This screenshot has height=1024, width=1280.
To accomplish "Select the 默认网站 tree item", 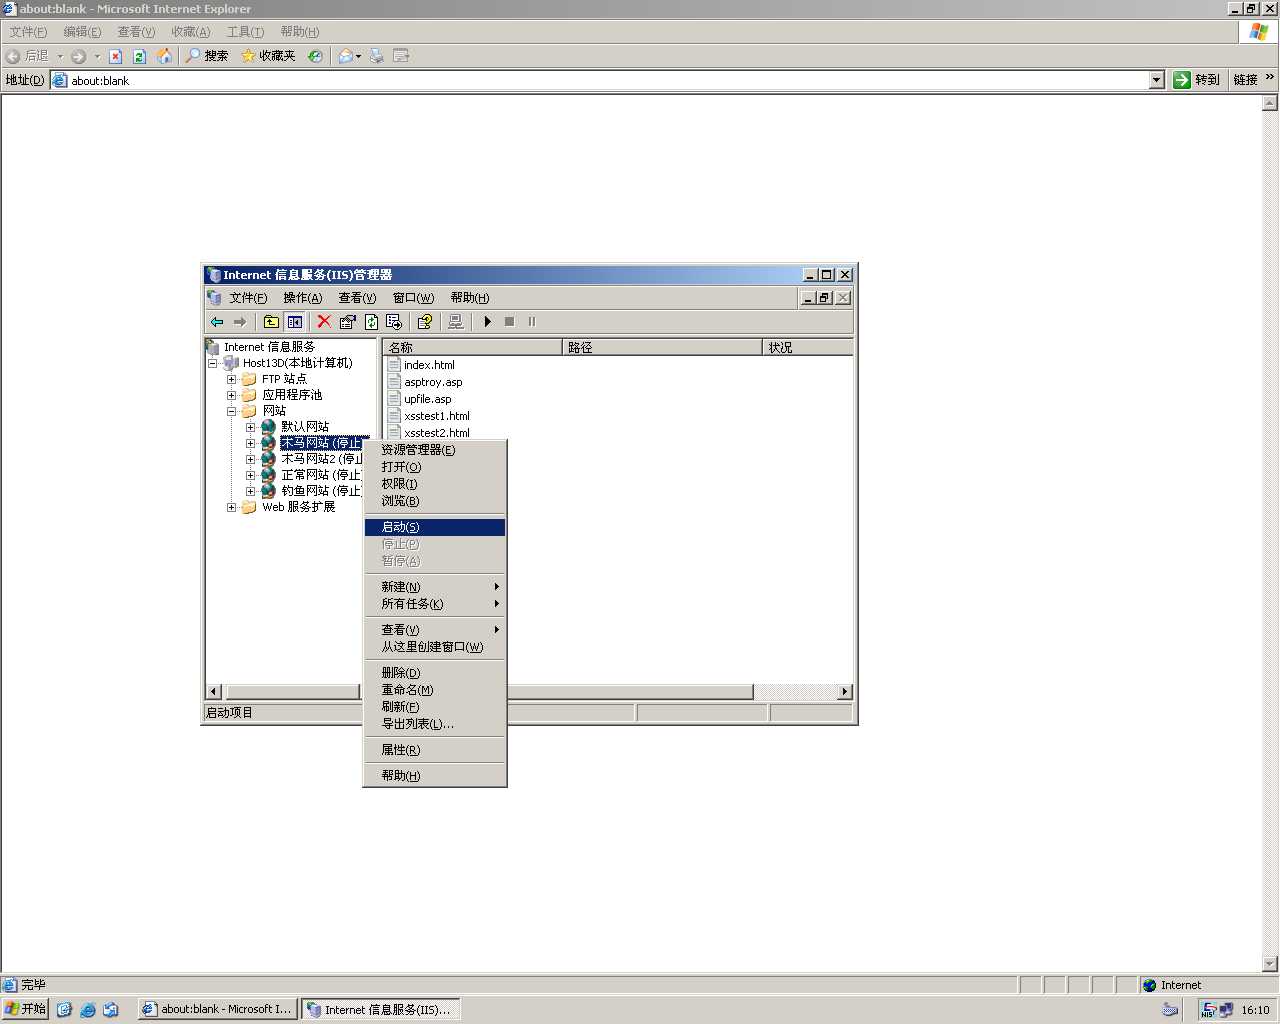I will point(305,427).
